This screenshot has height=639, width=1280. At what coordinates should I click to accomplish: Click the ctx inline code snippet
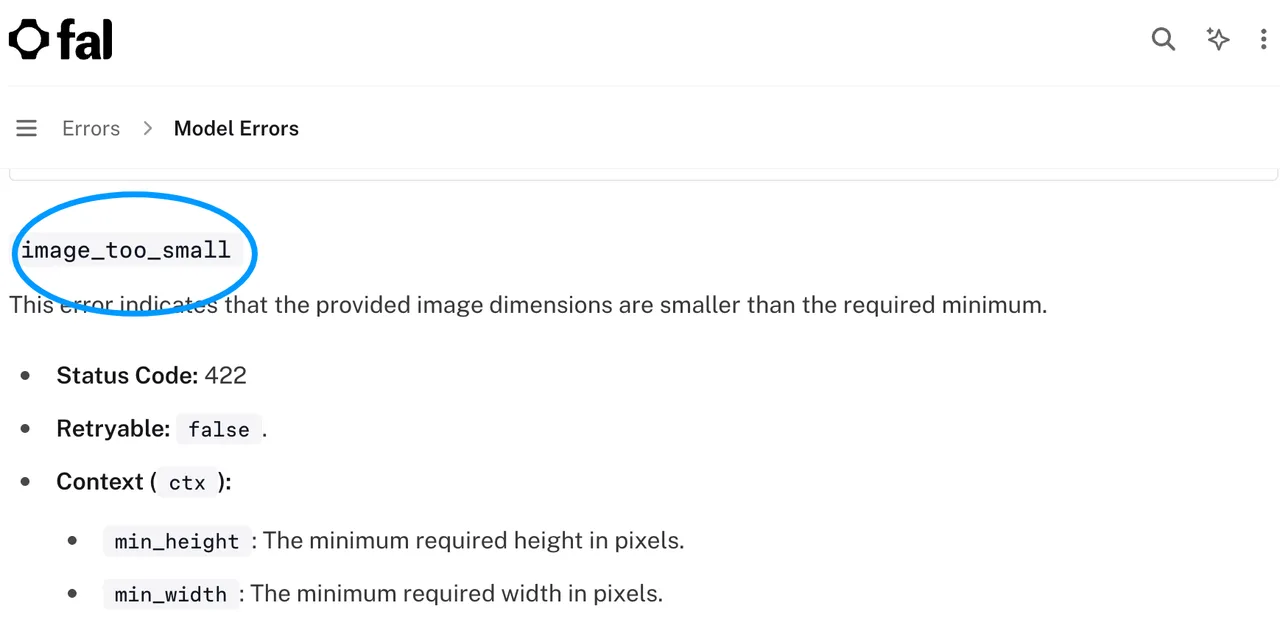click(187, 483)
